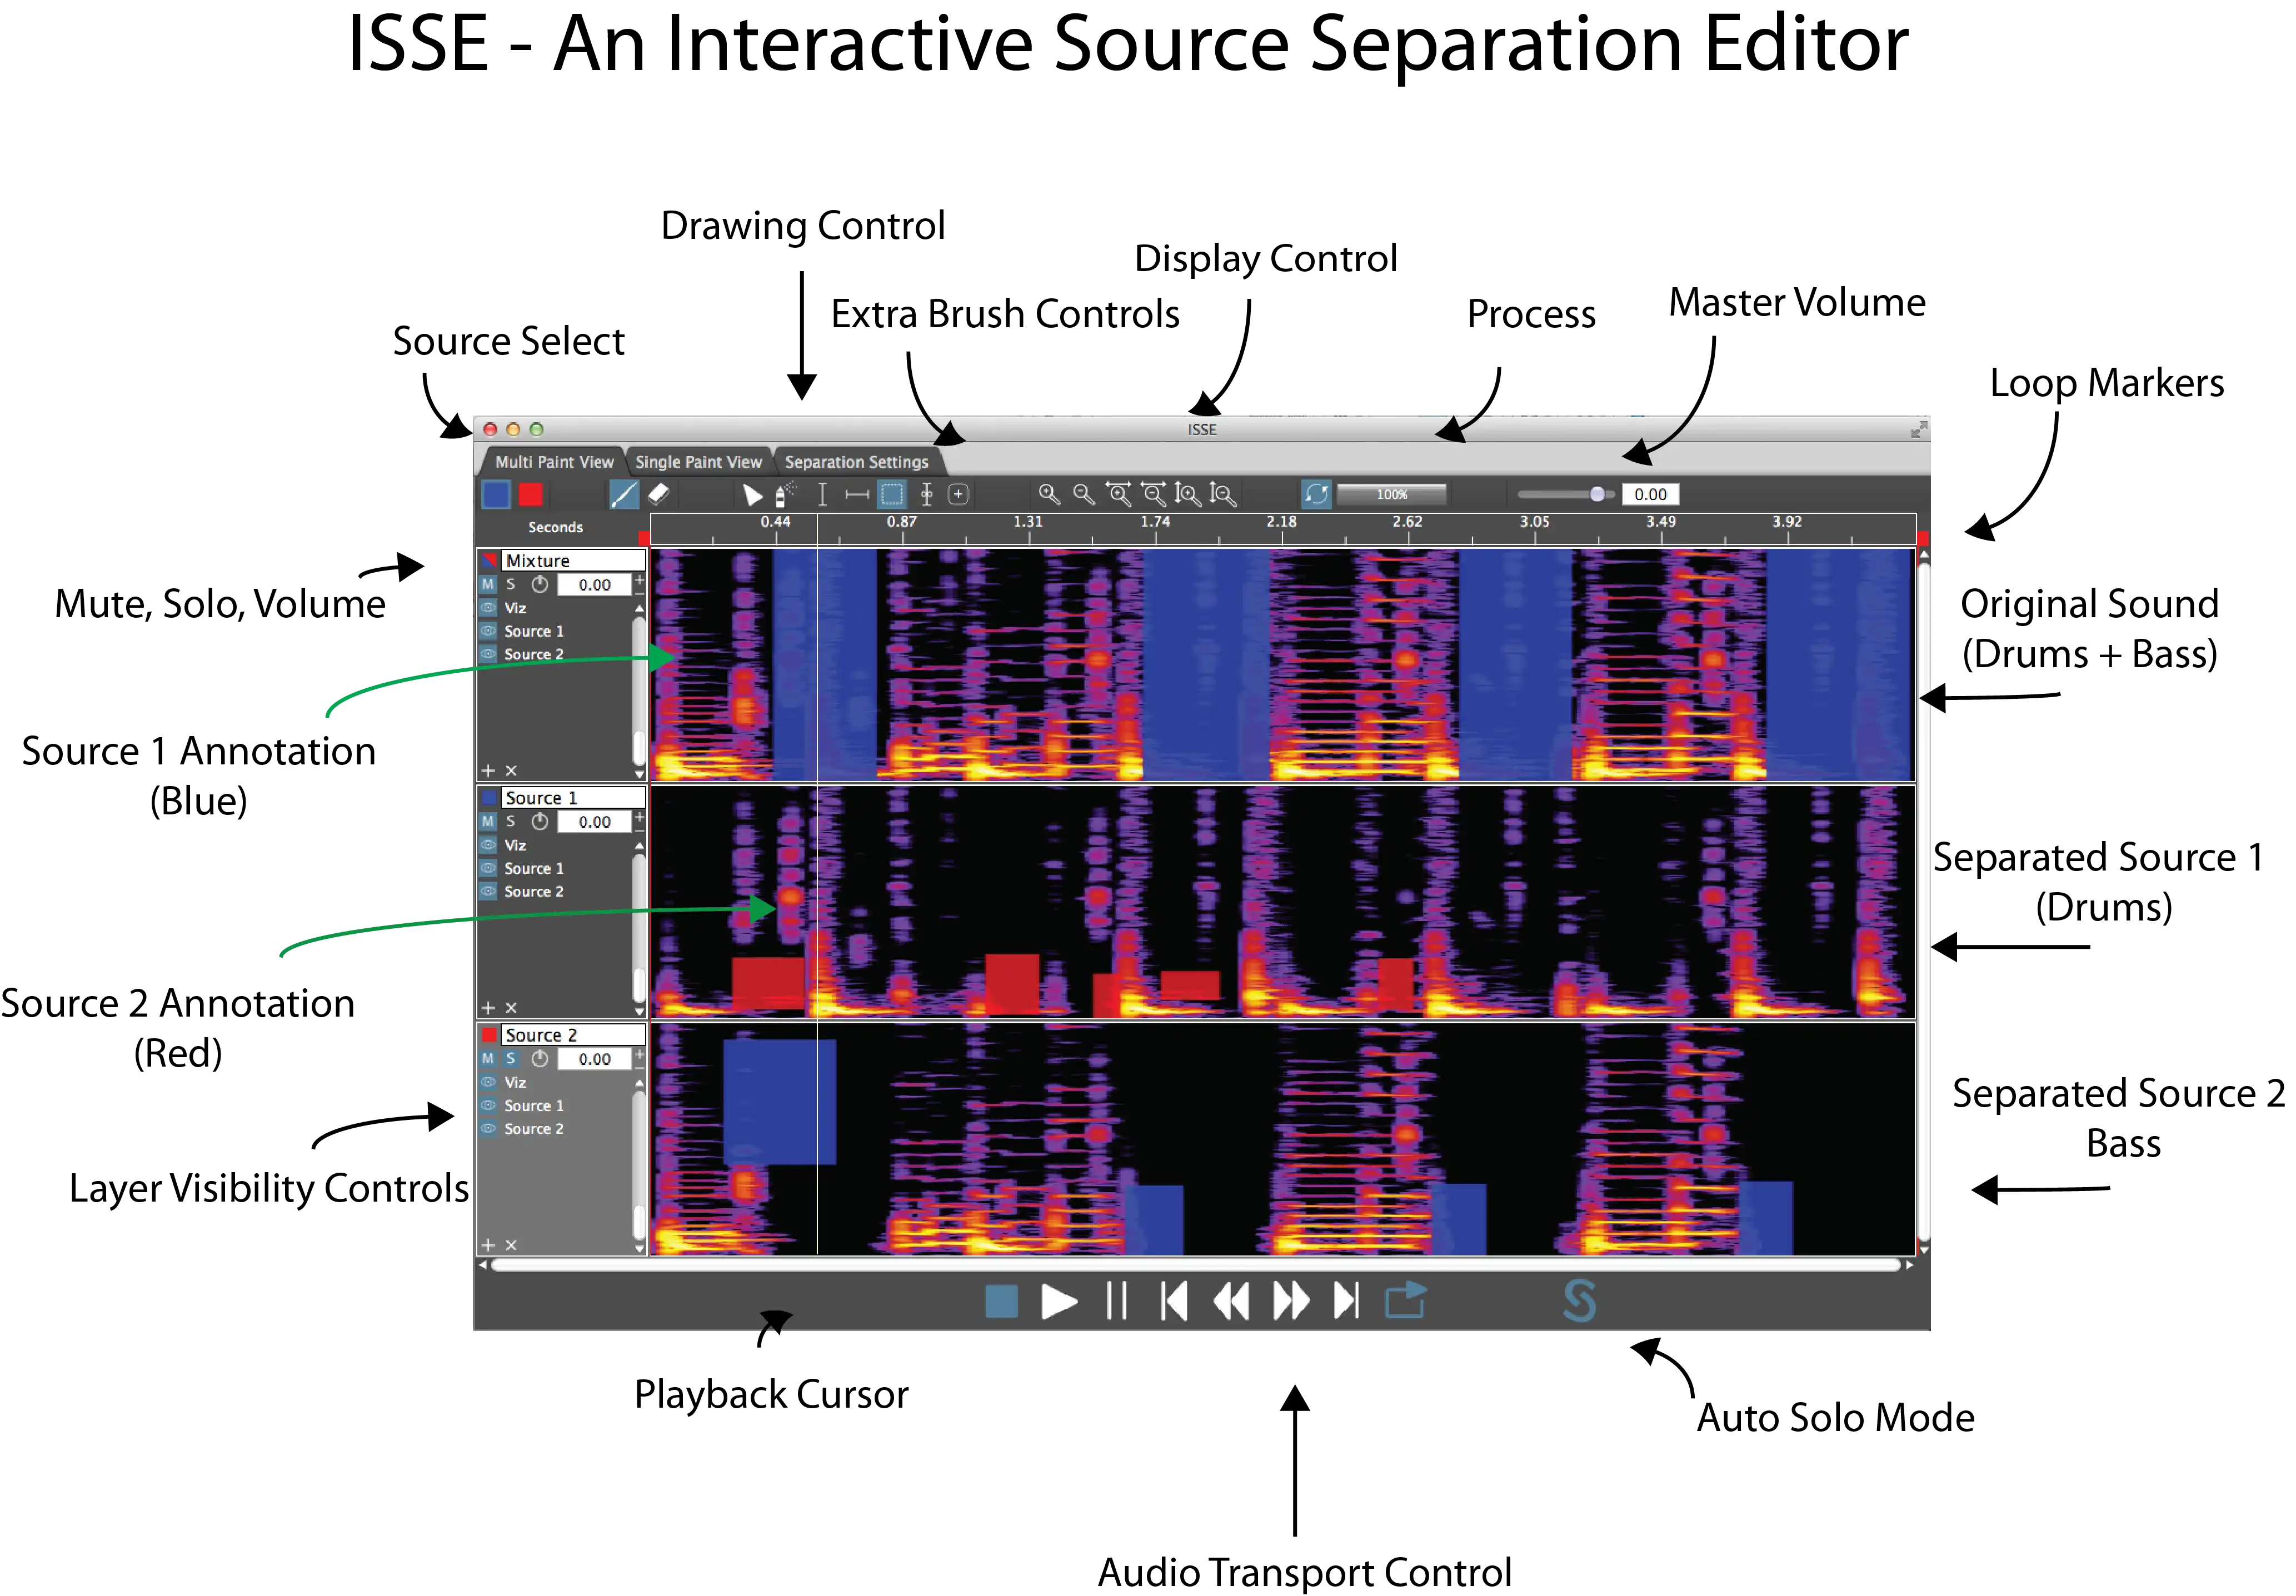
Task: Select the eraser tool
Action: tap(659, 495)
